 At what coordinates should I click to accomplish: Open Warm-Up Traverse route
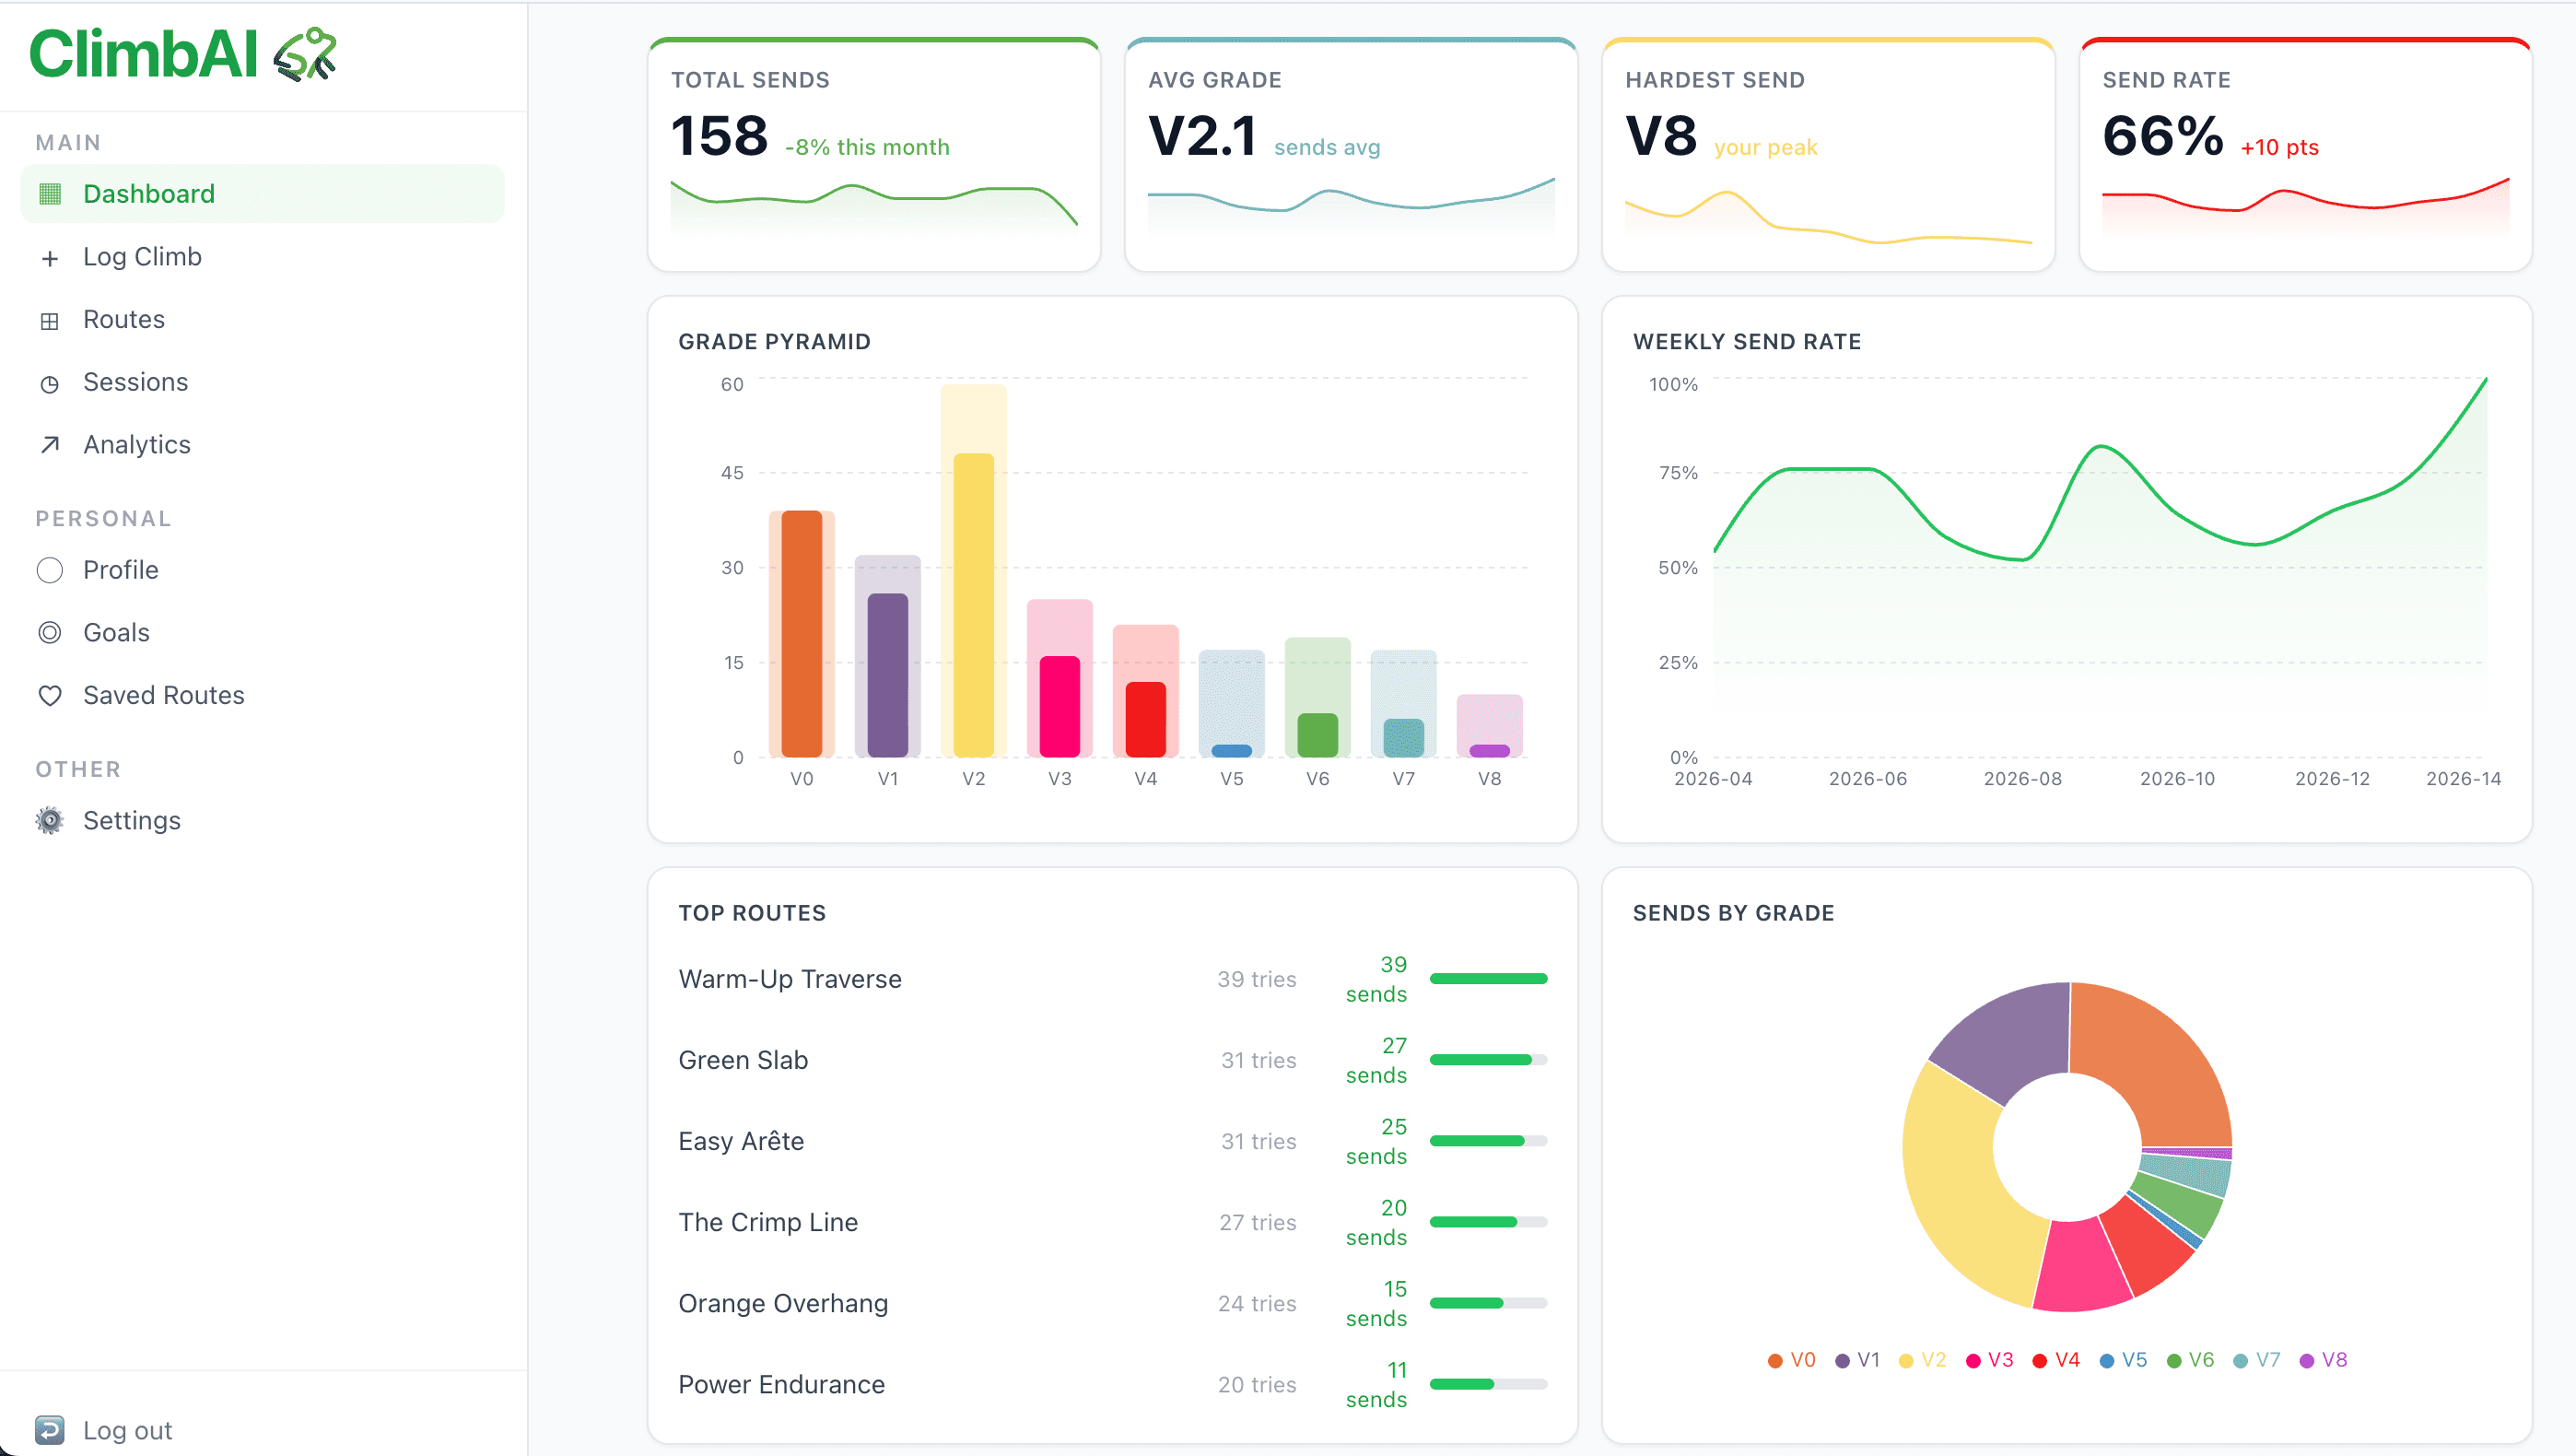pyautogui.click(x=789, y=979)
